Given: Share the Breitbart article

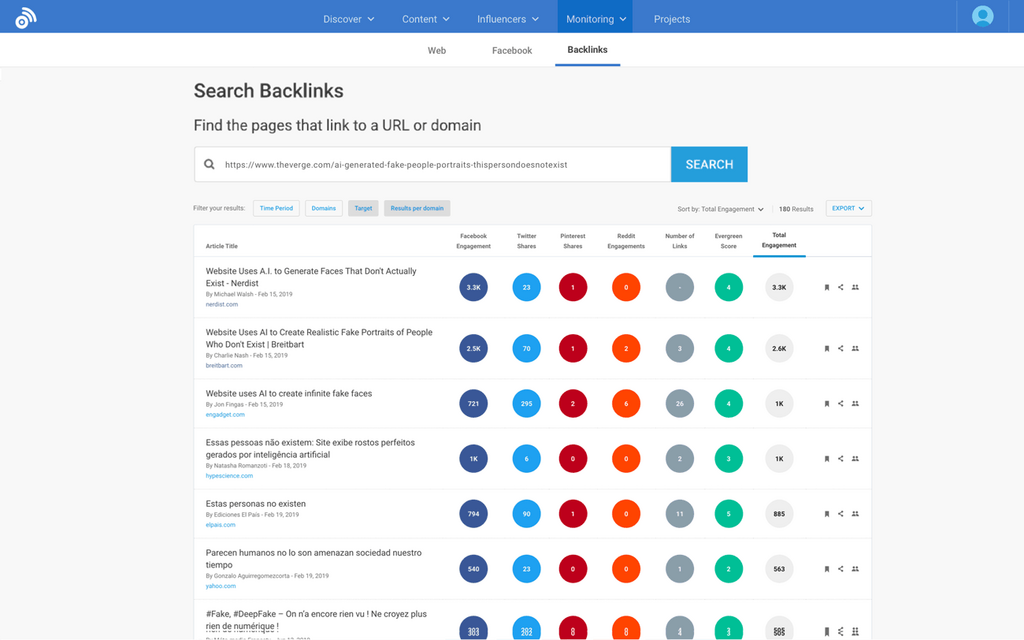Looking at the screenshot, I should pos(841,349).
